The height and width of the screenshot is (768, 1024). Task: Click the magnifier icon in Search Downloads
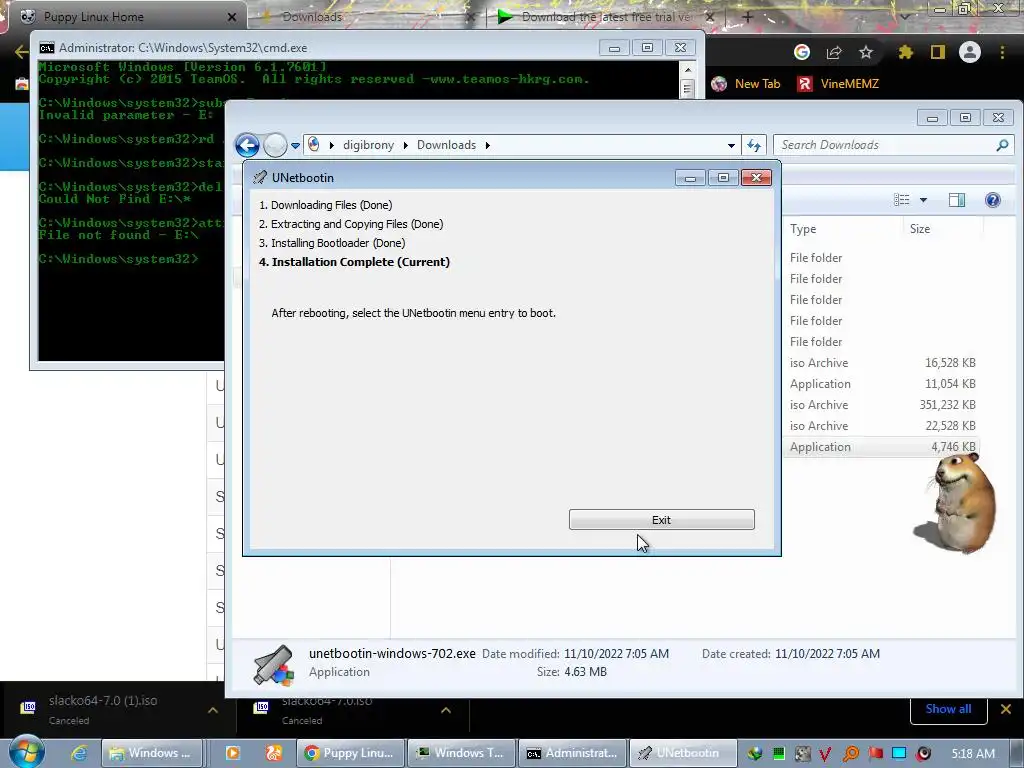1002,145
